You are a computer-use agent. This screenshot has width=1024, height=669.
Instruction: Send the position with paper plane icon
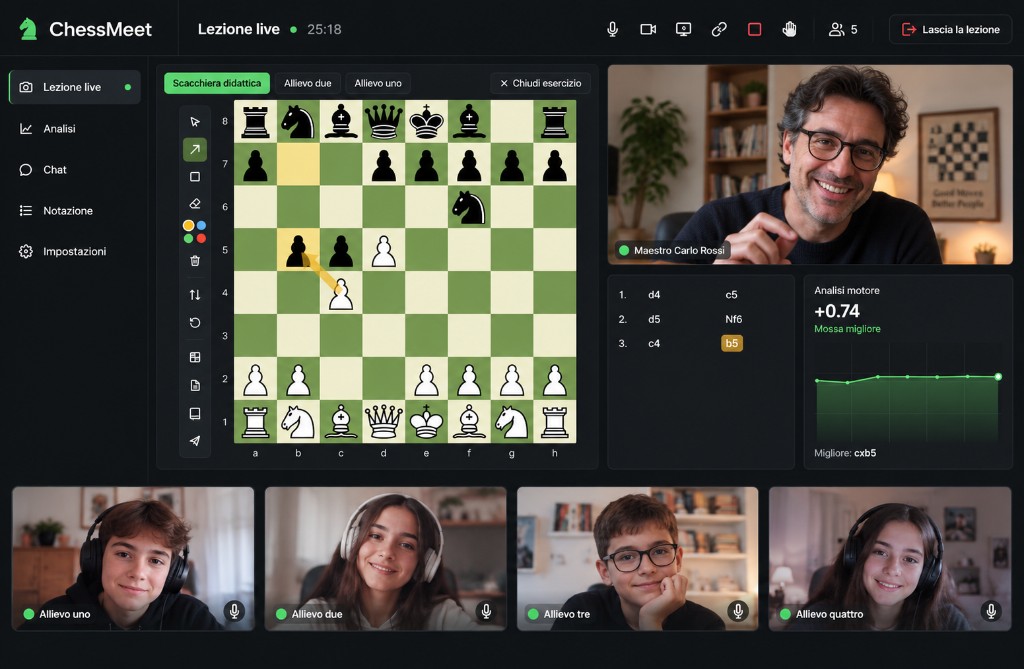pyautogui.click(x=195, y=440)
